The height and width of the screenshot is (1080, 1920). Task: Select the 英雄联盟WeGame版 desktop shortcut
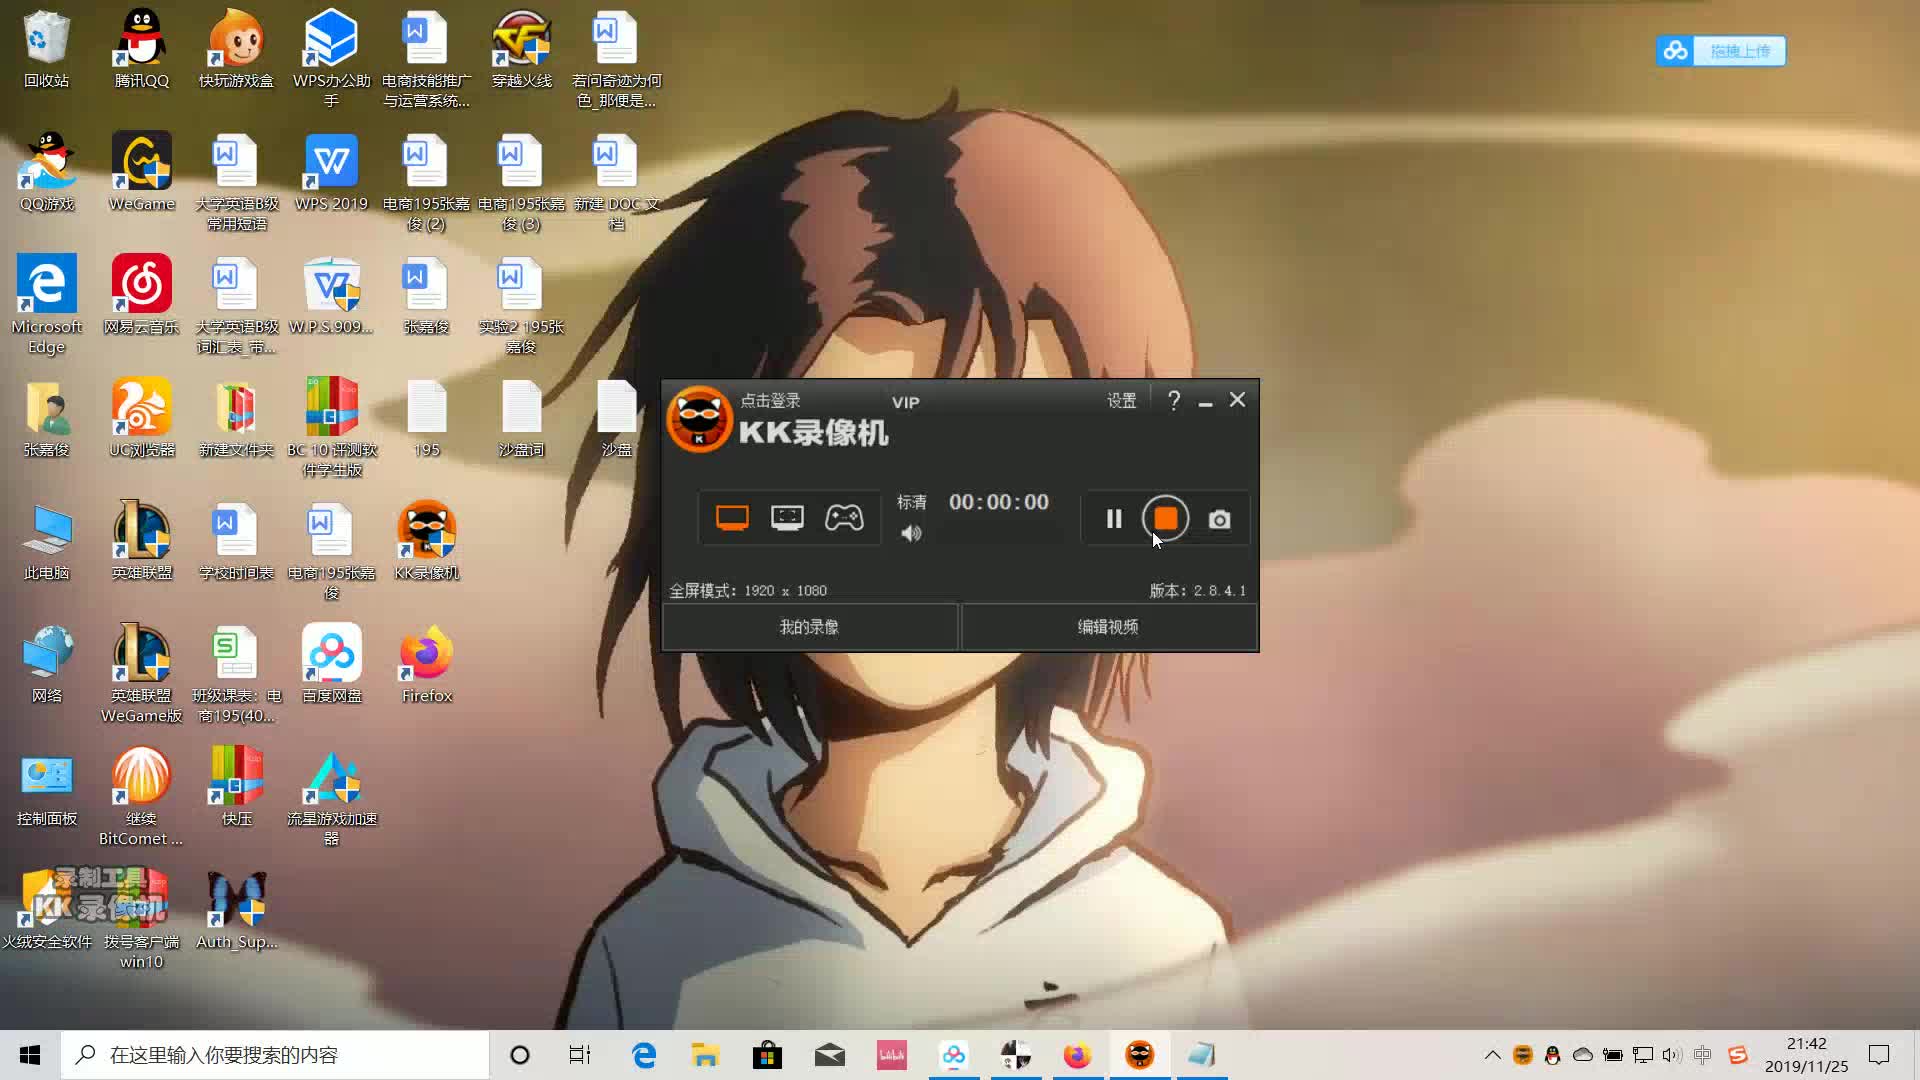point(142,674)
